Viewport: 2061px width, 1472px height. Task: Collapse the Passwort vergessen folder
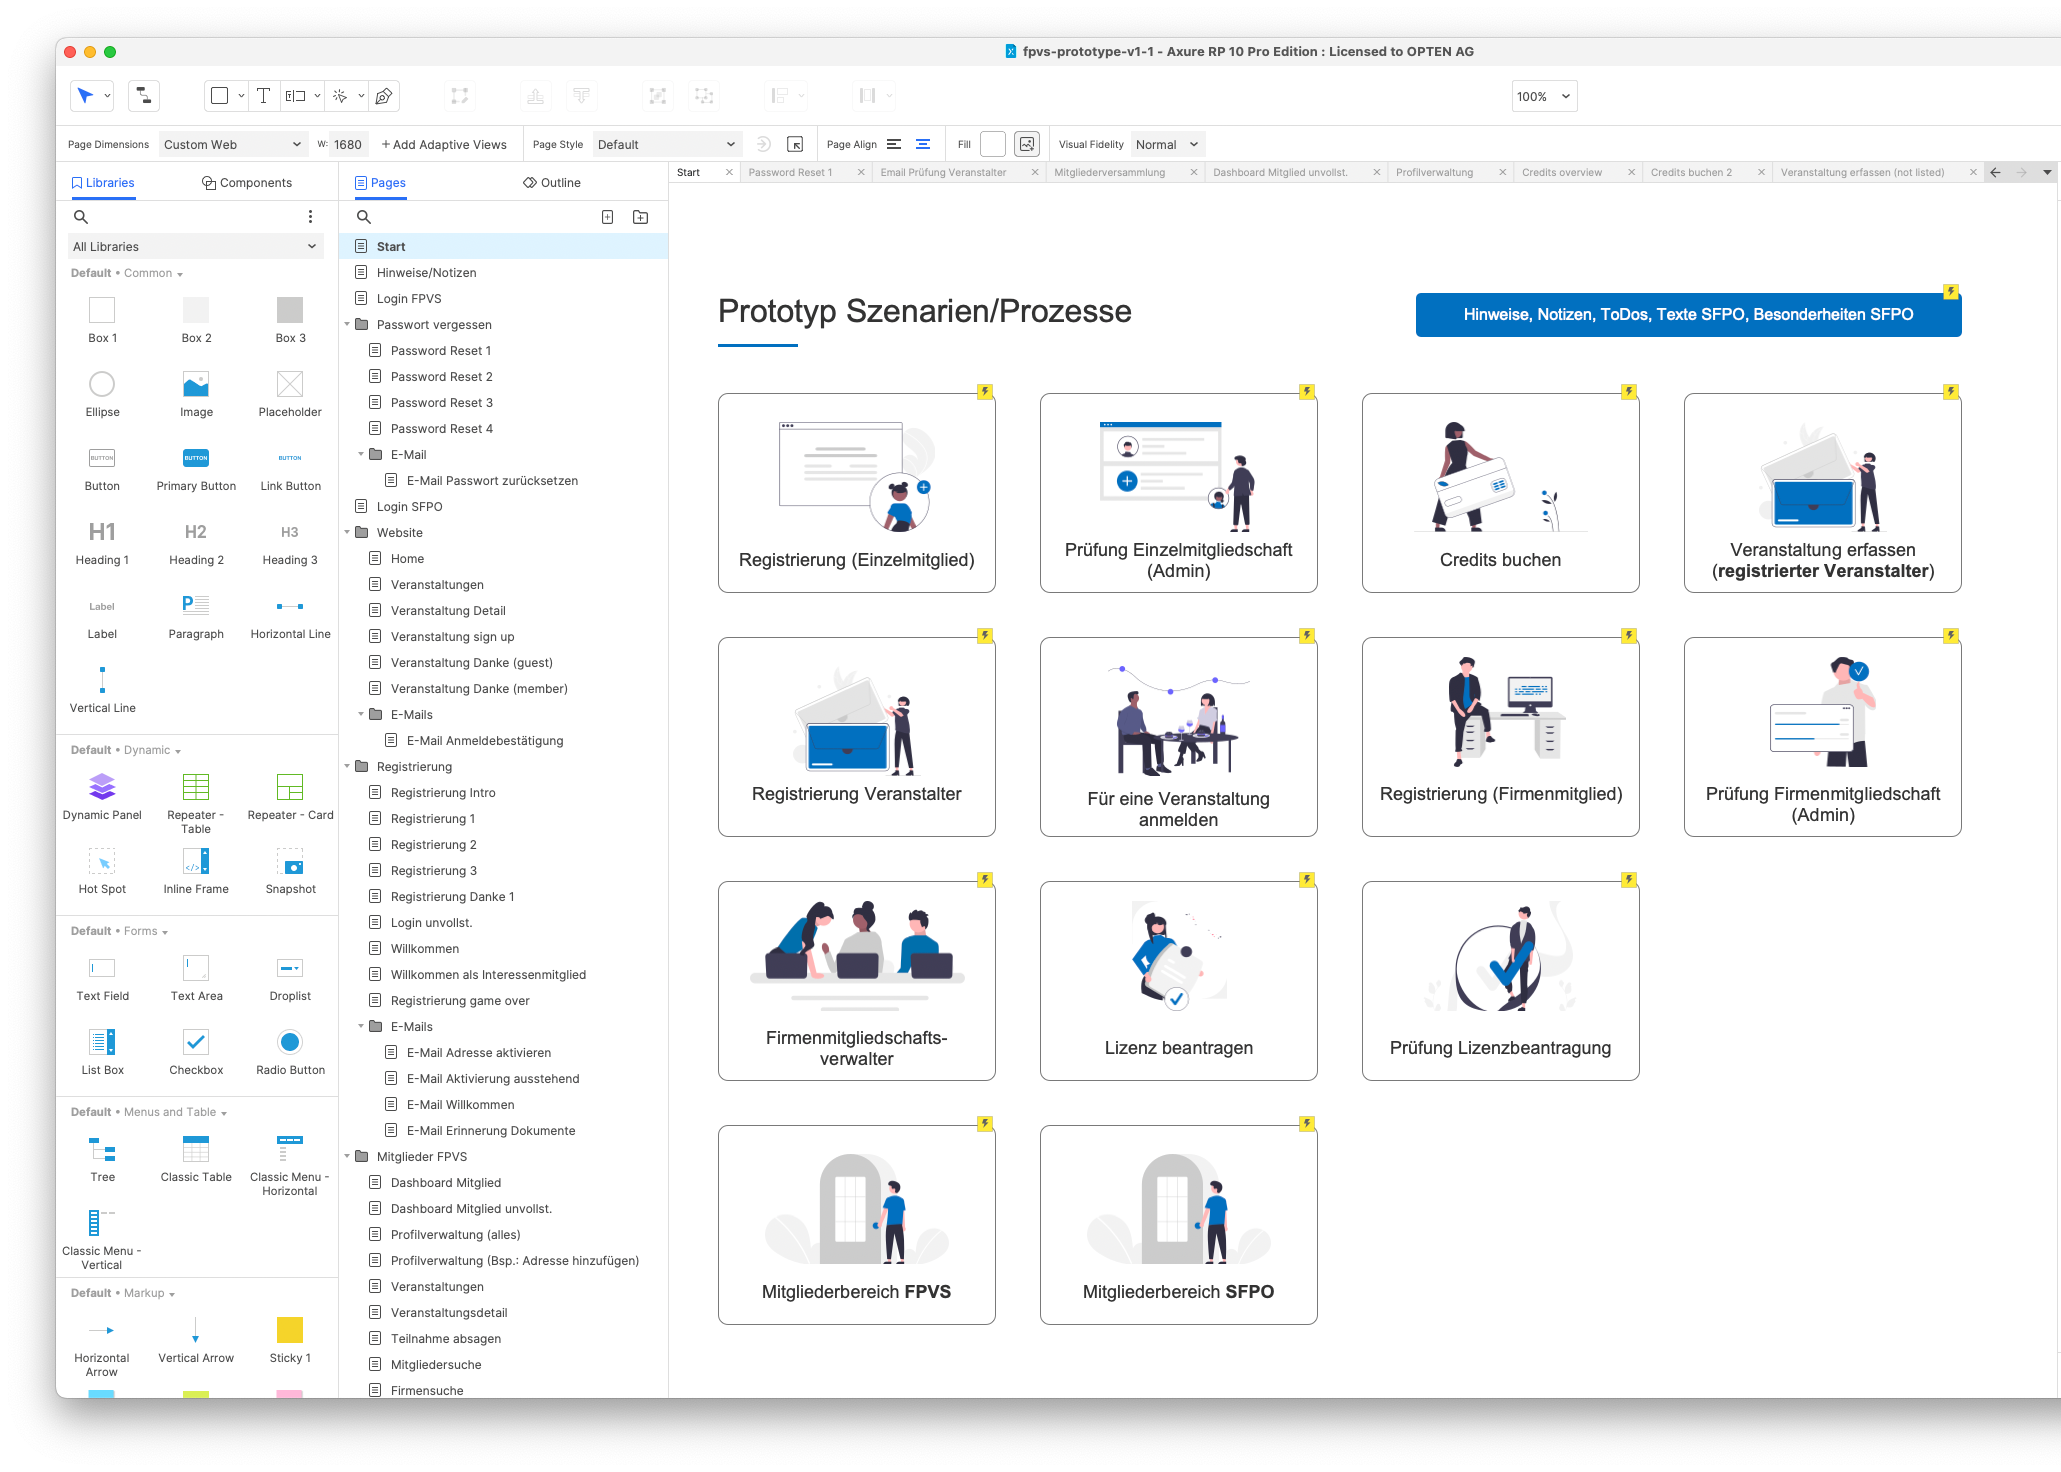(347, 324)
